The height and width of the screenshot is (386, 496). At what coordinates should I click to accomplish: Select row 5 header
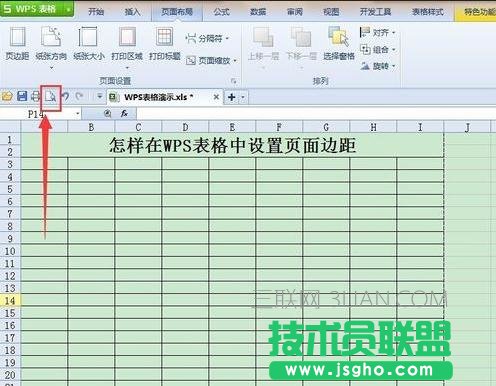coord(10,189)
